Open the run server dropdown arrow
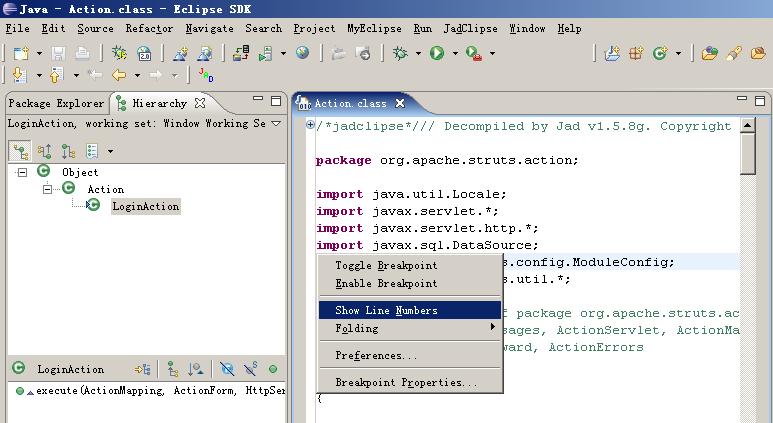773x423 pixels. tap(283, 53)
